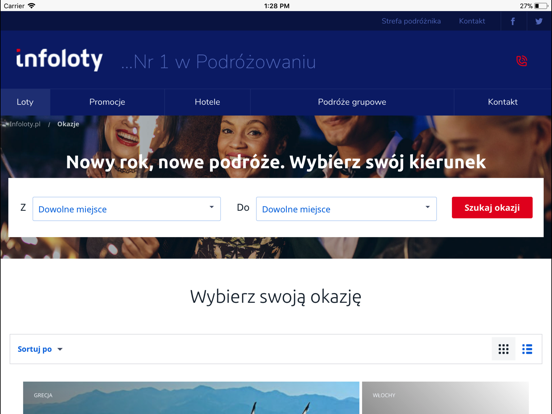Tap the red phone call icon

[521, 61]
